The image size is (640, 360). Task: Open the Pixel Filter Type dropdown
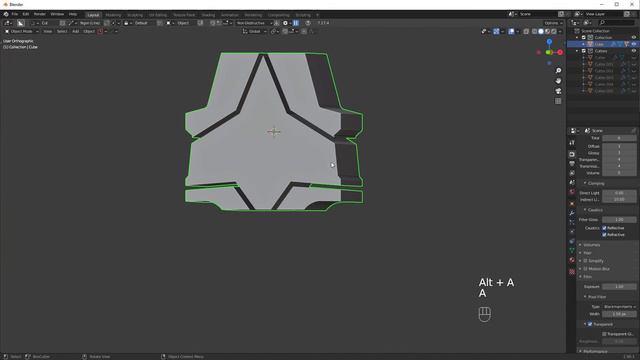[x=619, y=307]
